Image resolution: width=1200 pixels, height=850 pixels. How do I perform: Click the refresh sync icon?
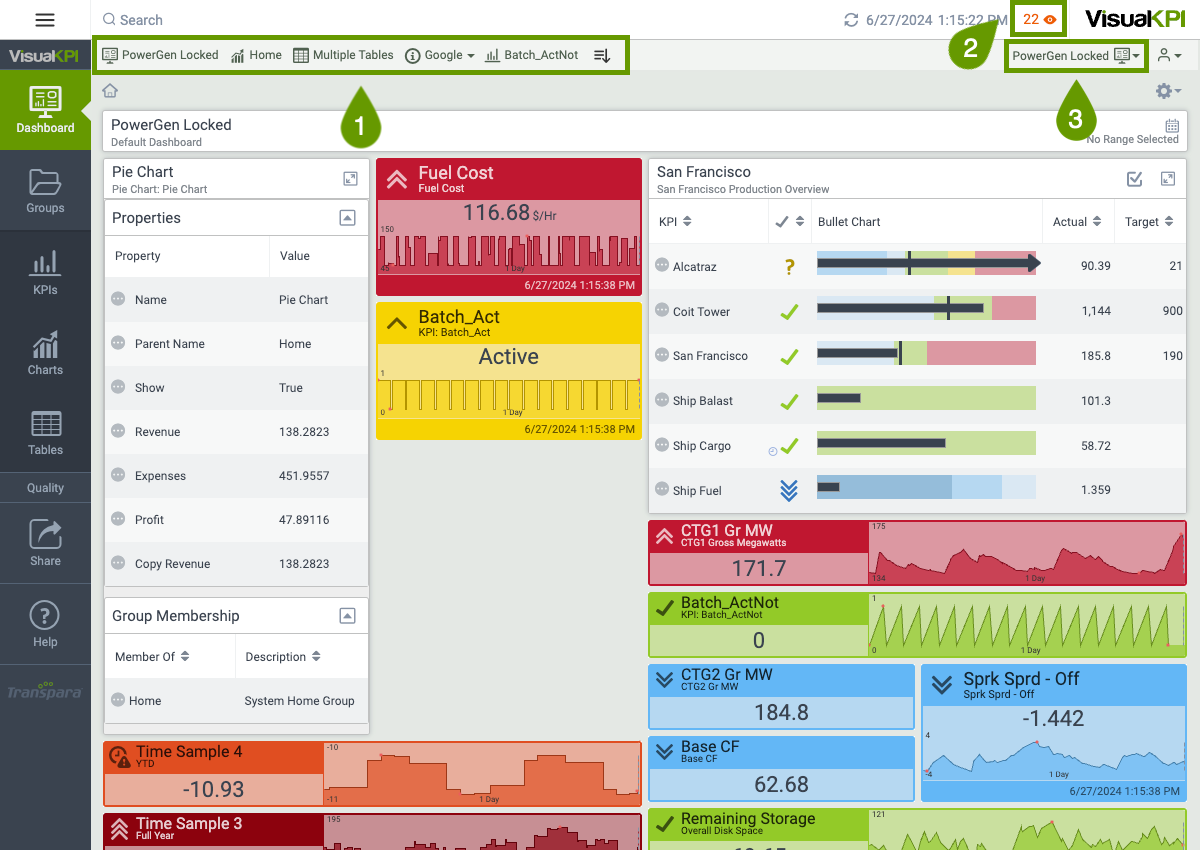point(851,20)
